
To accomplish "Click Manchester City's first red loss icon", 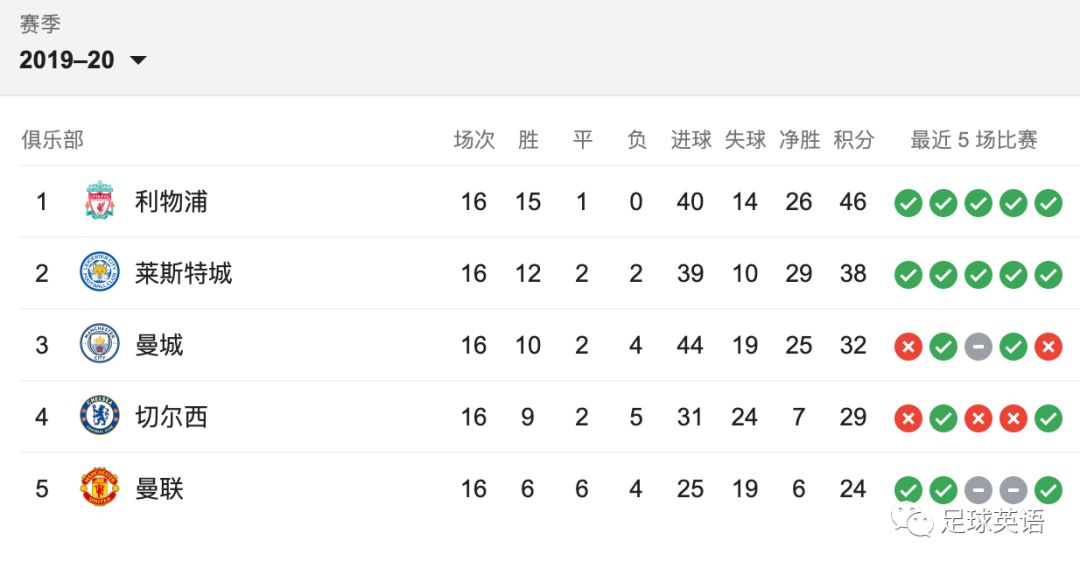I will (x=908, y=346).
